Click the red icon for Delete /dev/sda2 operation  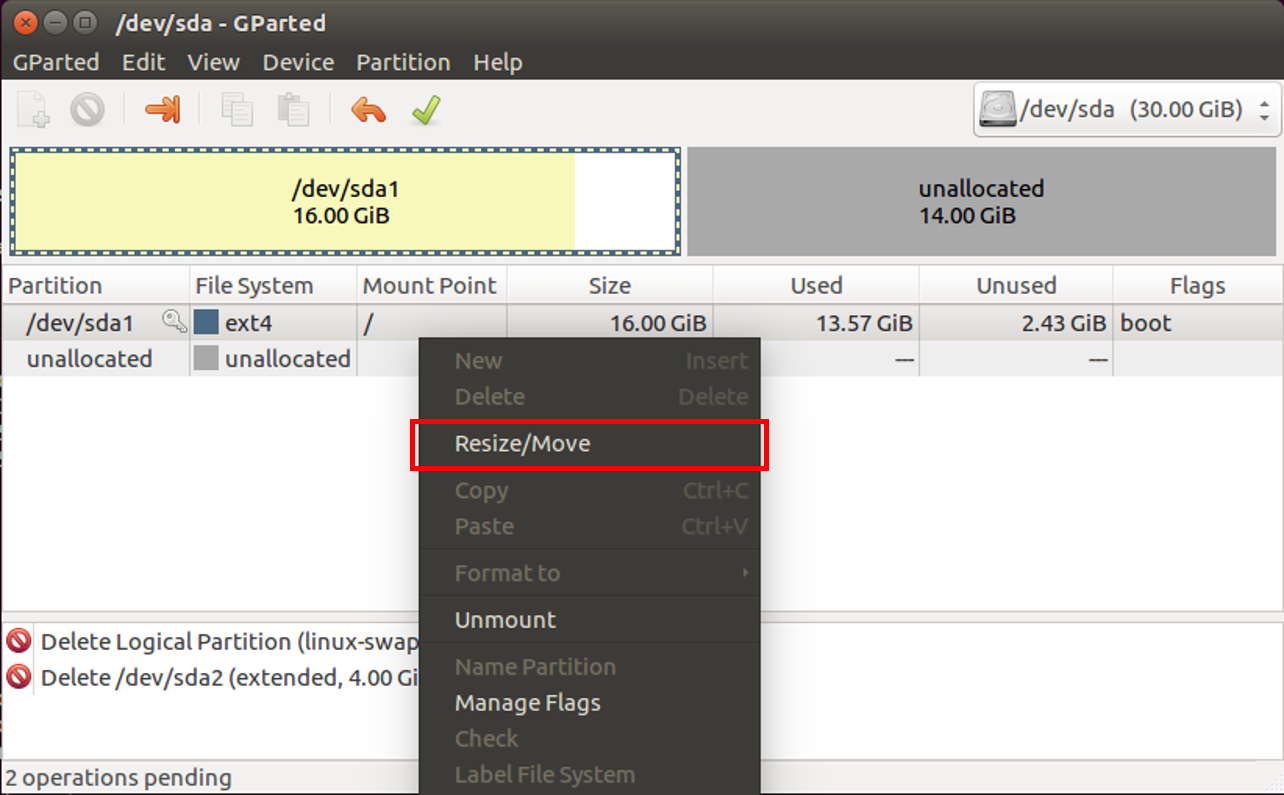tap(18, 677)
